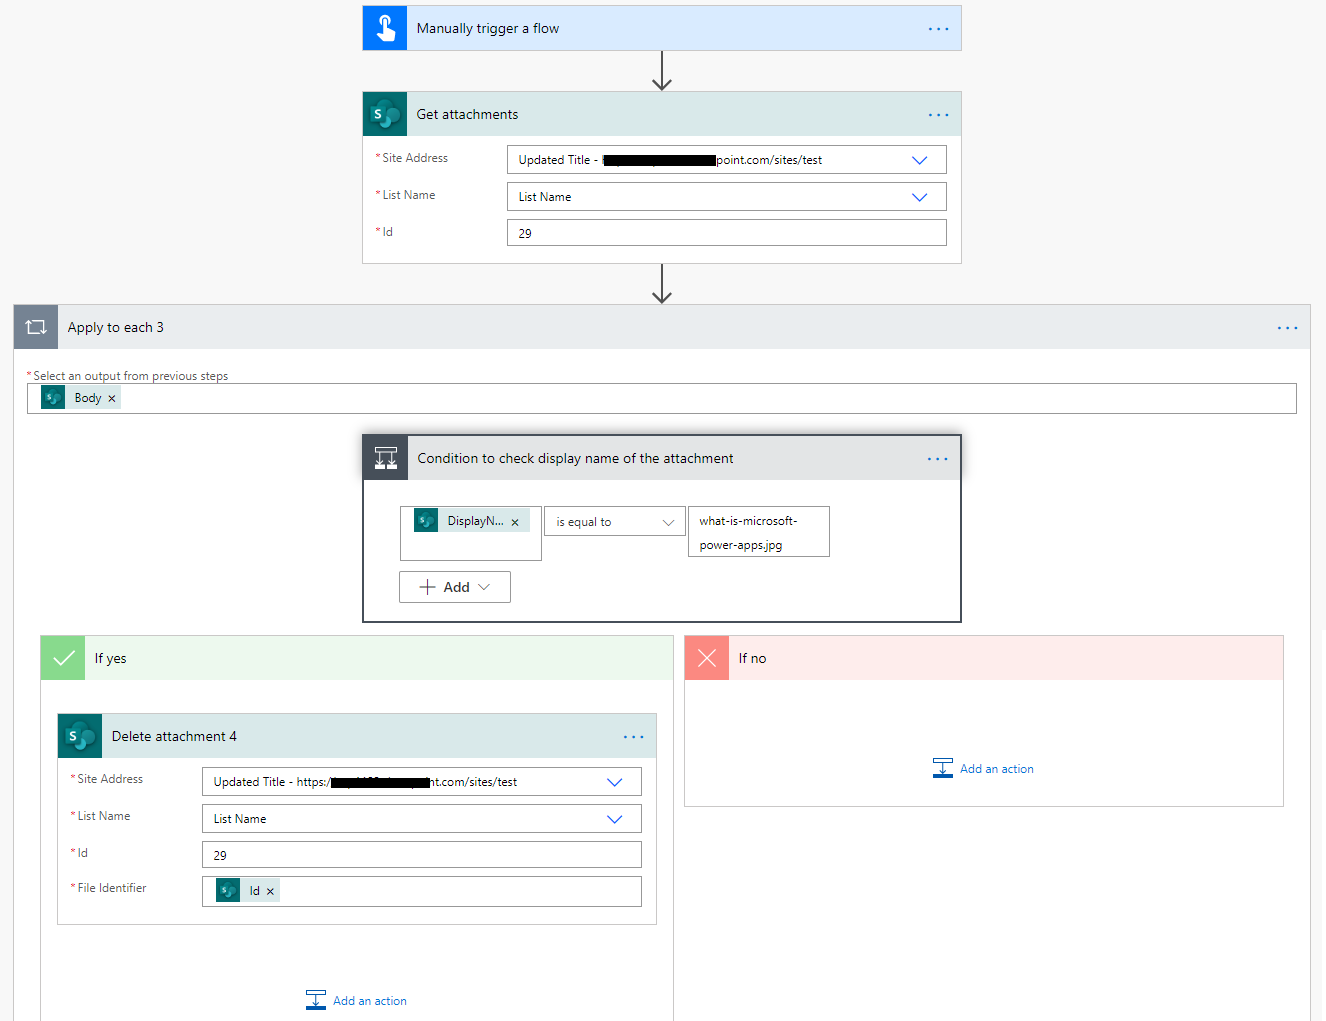This screenshot has height=1021, width=1326.
Task: Click the SharePoint icon on the Id token
Action: coord(227,890)
